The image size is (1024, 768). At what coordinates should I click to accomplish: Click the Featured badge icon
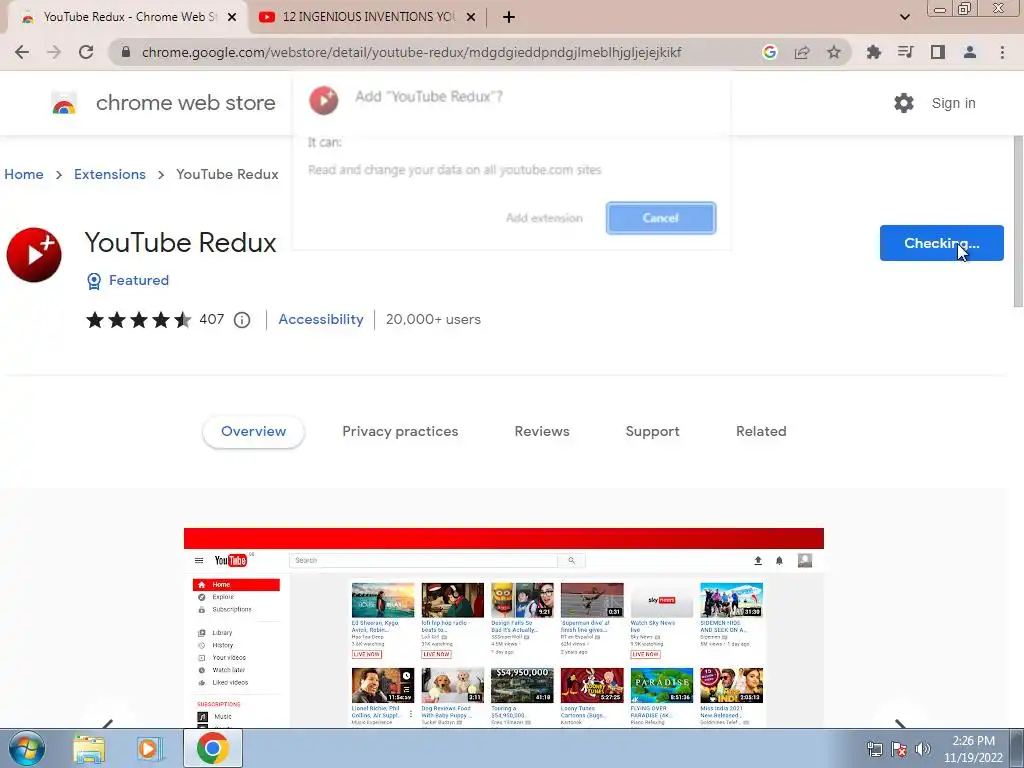click(94, 281)
